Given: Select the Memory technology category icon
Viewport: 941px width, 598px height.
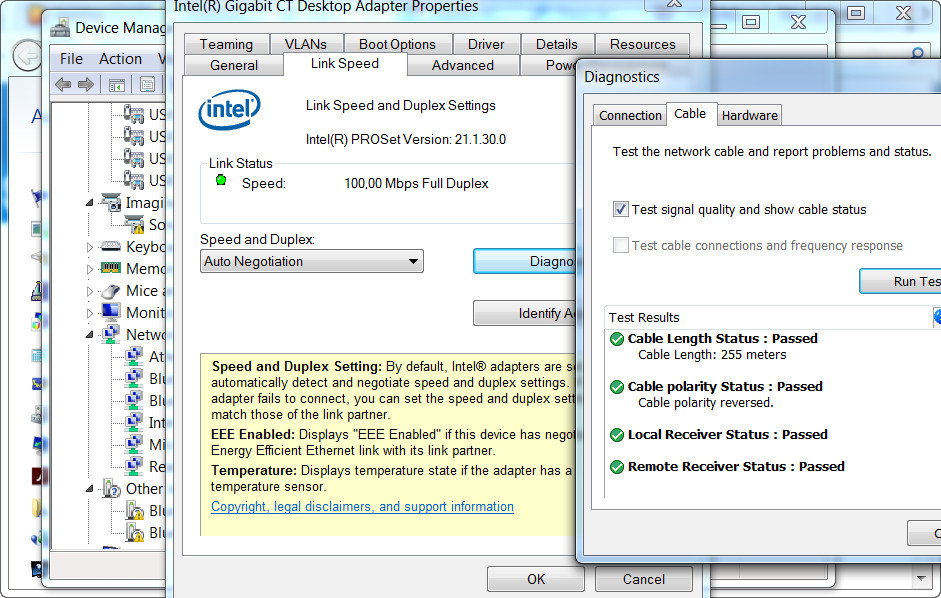Looking at the screenshot, I should pos(111,268).
